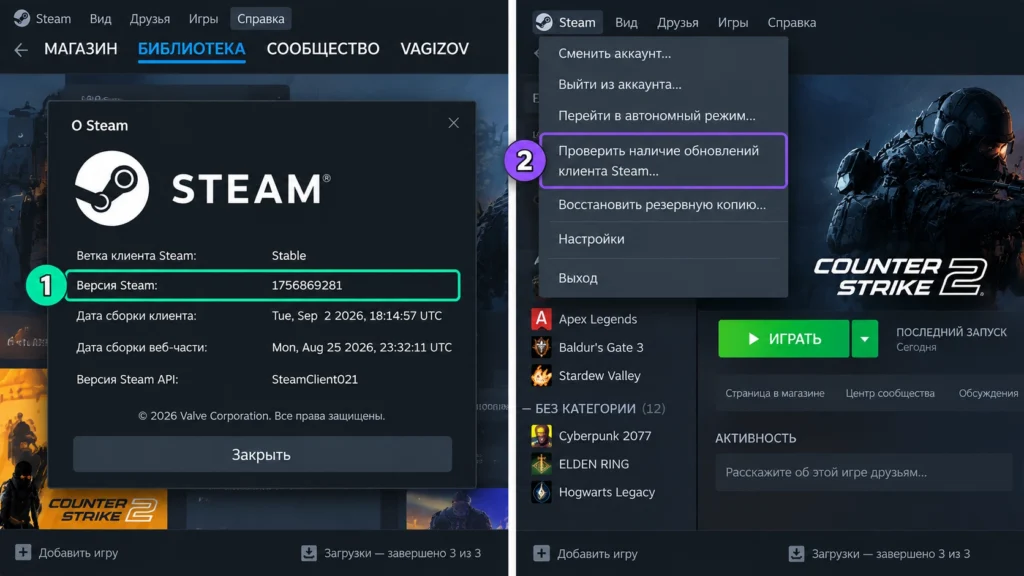The image size is (1024, 576).
Task: Select Выйти из аккаунта menu entry
Action: point(664,84)
